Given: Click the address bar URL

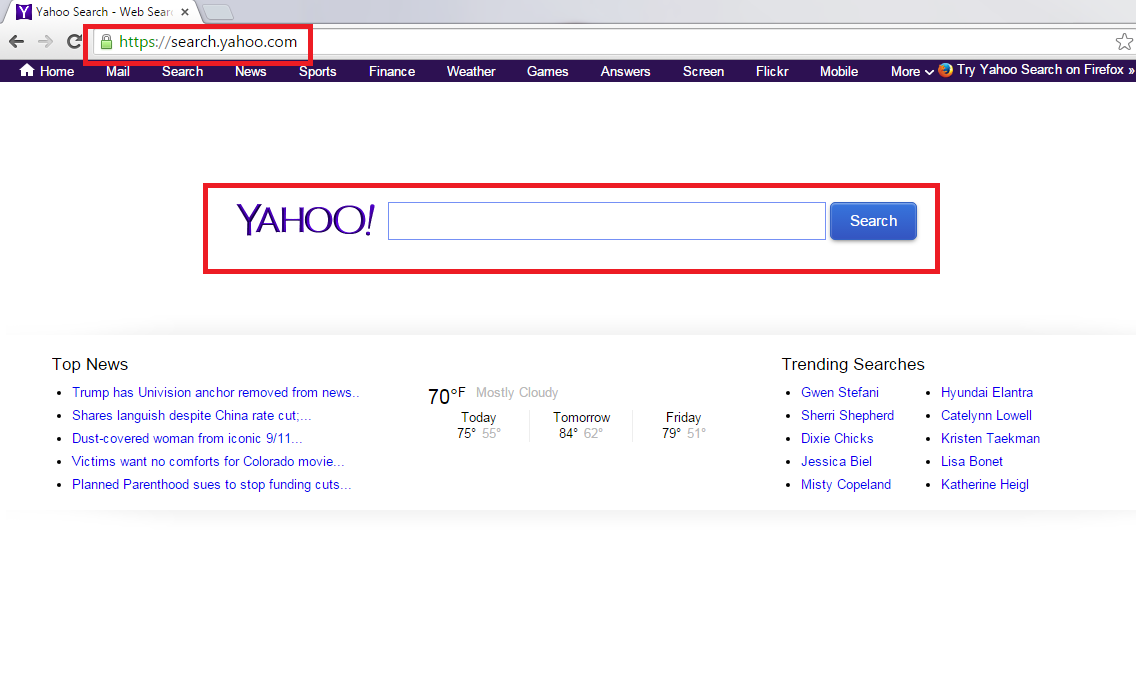Looking at the screenshot, I should click(208, 42).
